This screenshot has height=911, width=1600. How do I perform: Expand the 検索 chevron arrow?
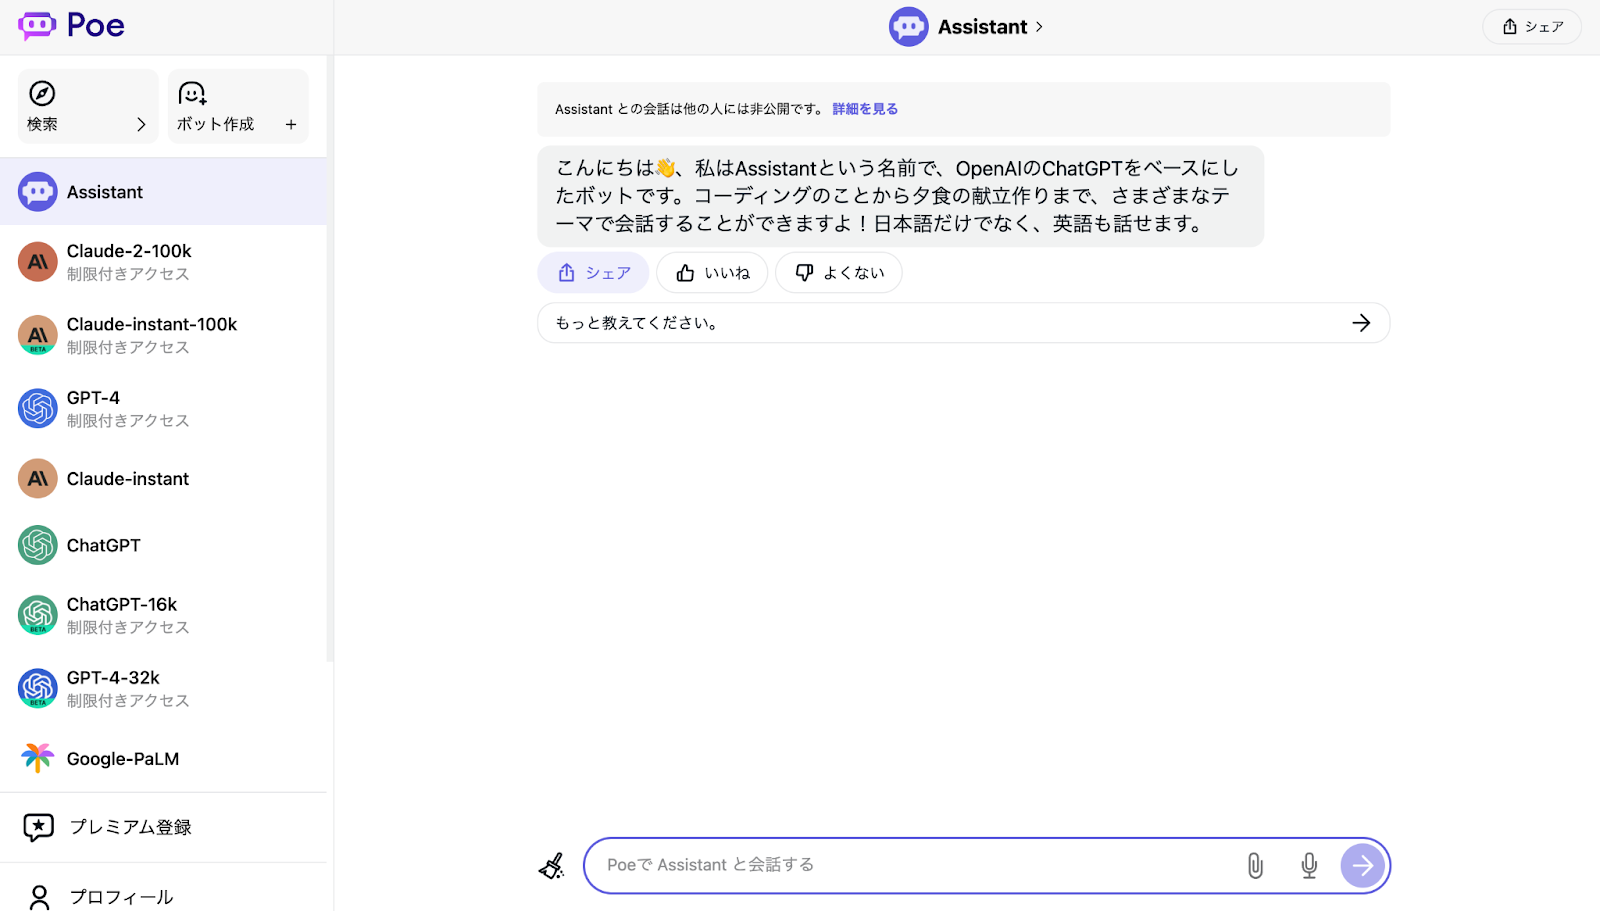141,125
